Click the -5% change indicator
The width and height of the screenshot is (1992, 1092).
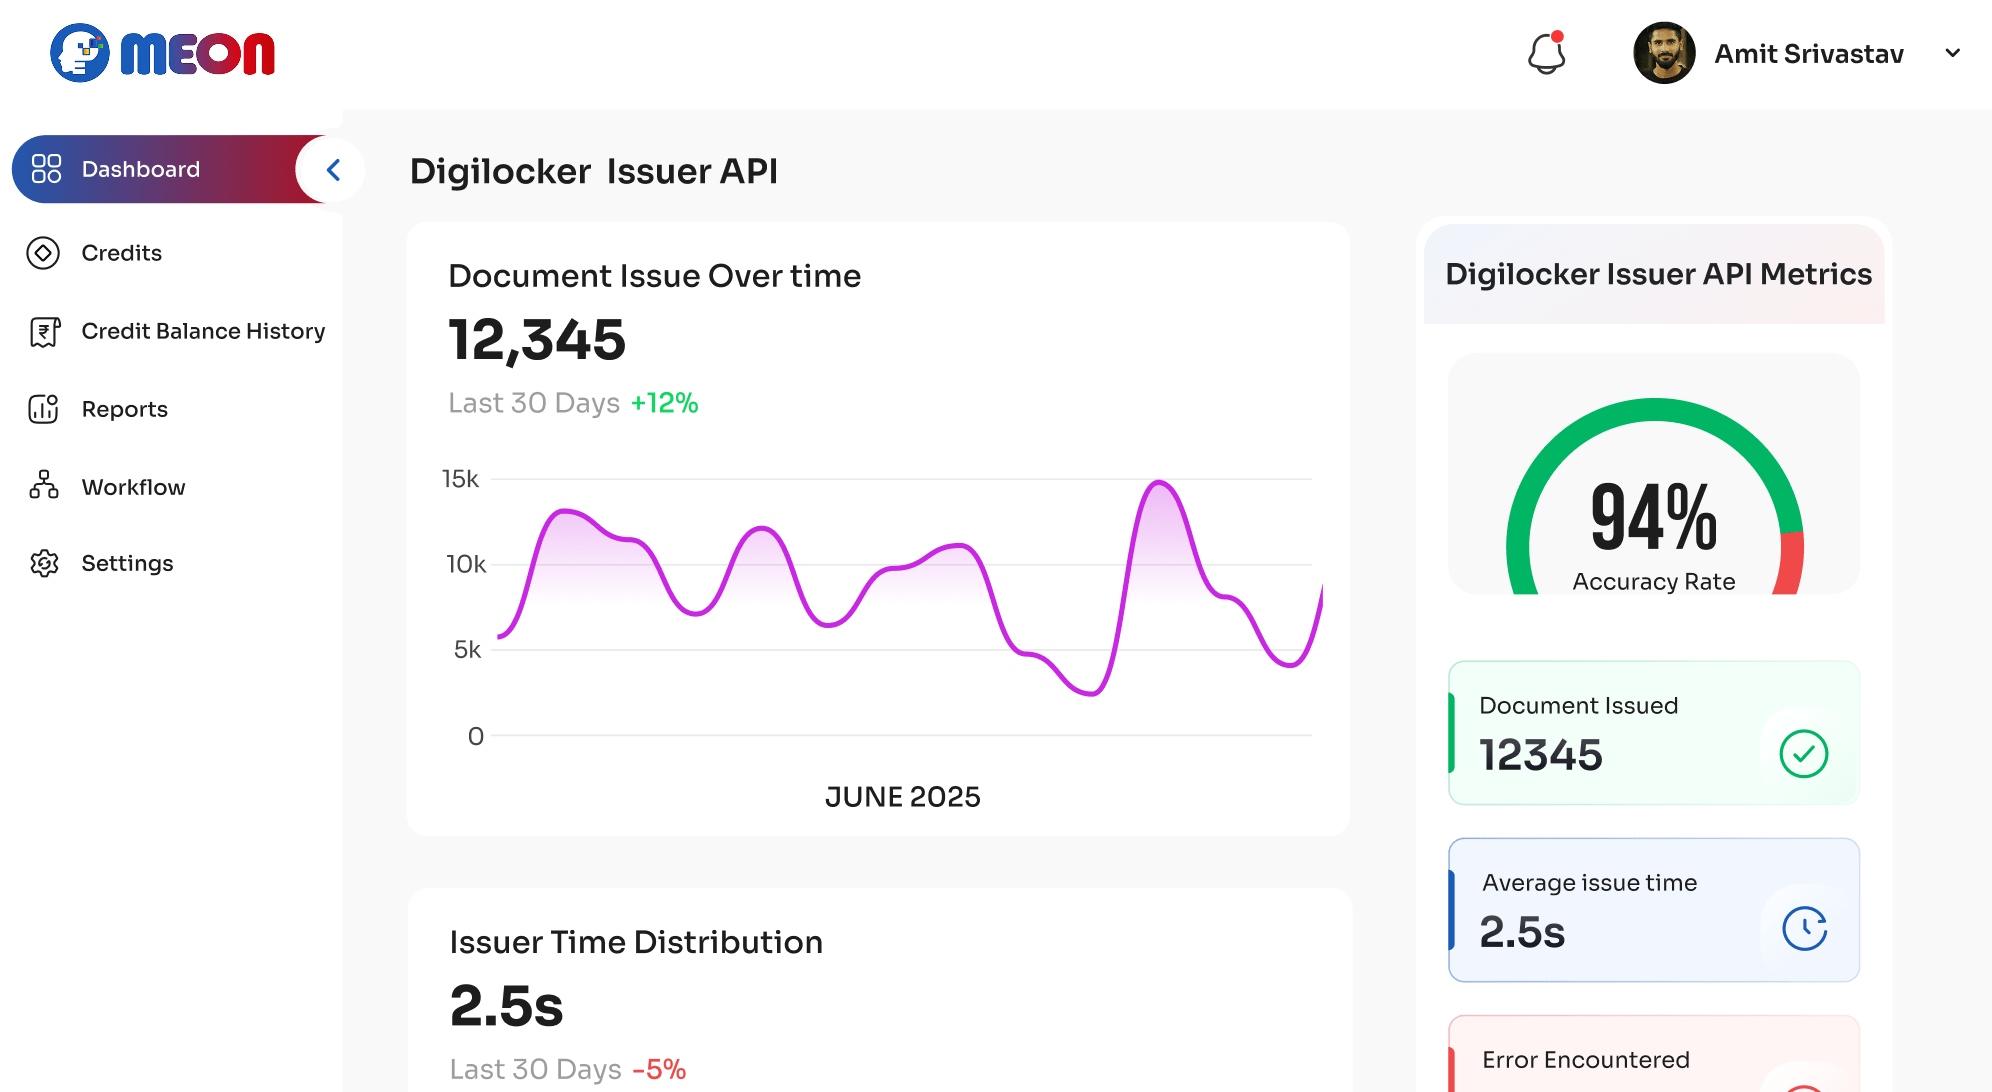(659, 1069)
